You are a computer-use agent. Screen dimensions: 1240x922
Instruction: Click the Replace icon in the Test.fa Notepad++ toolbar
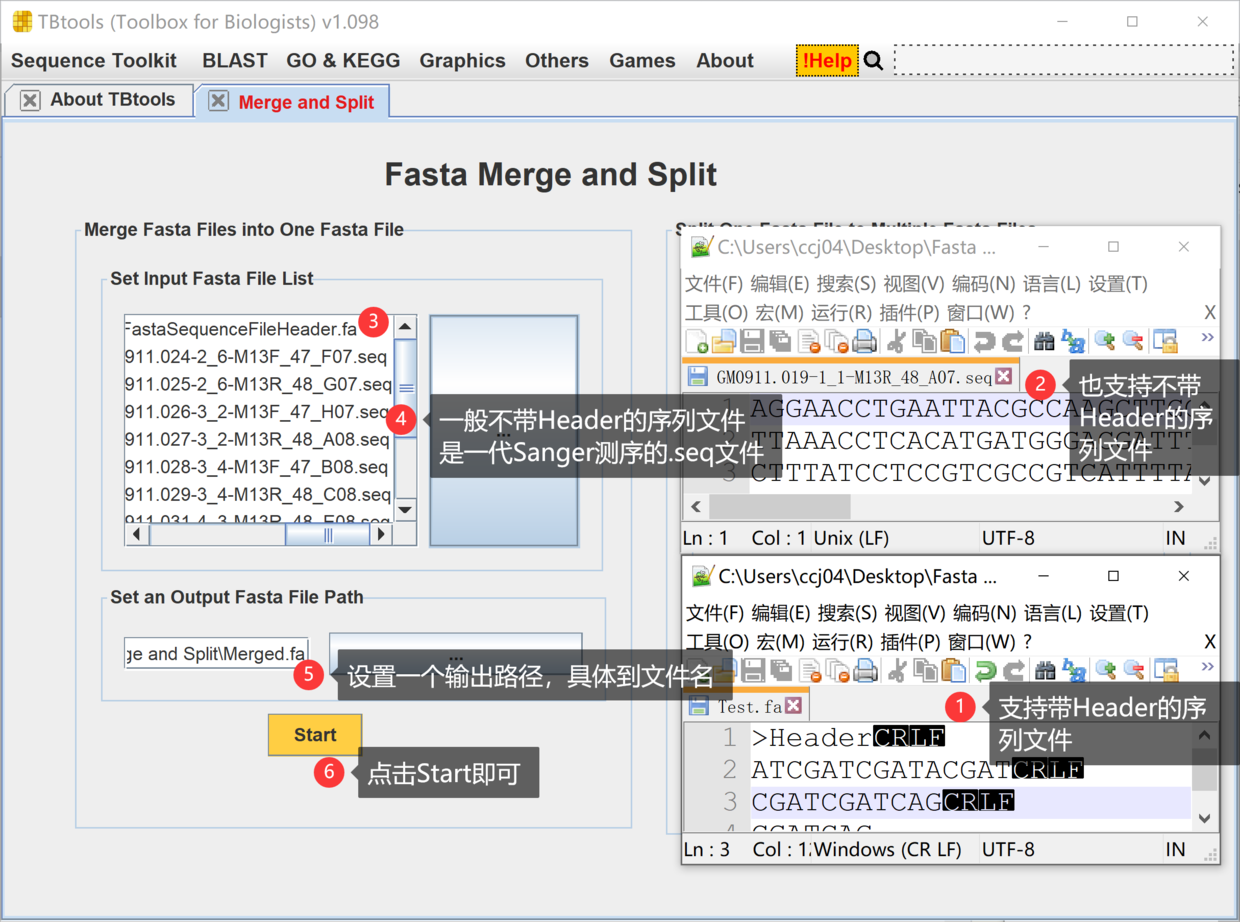point(1073,670)
